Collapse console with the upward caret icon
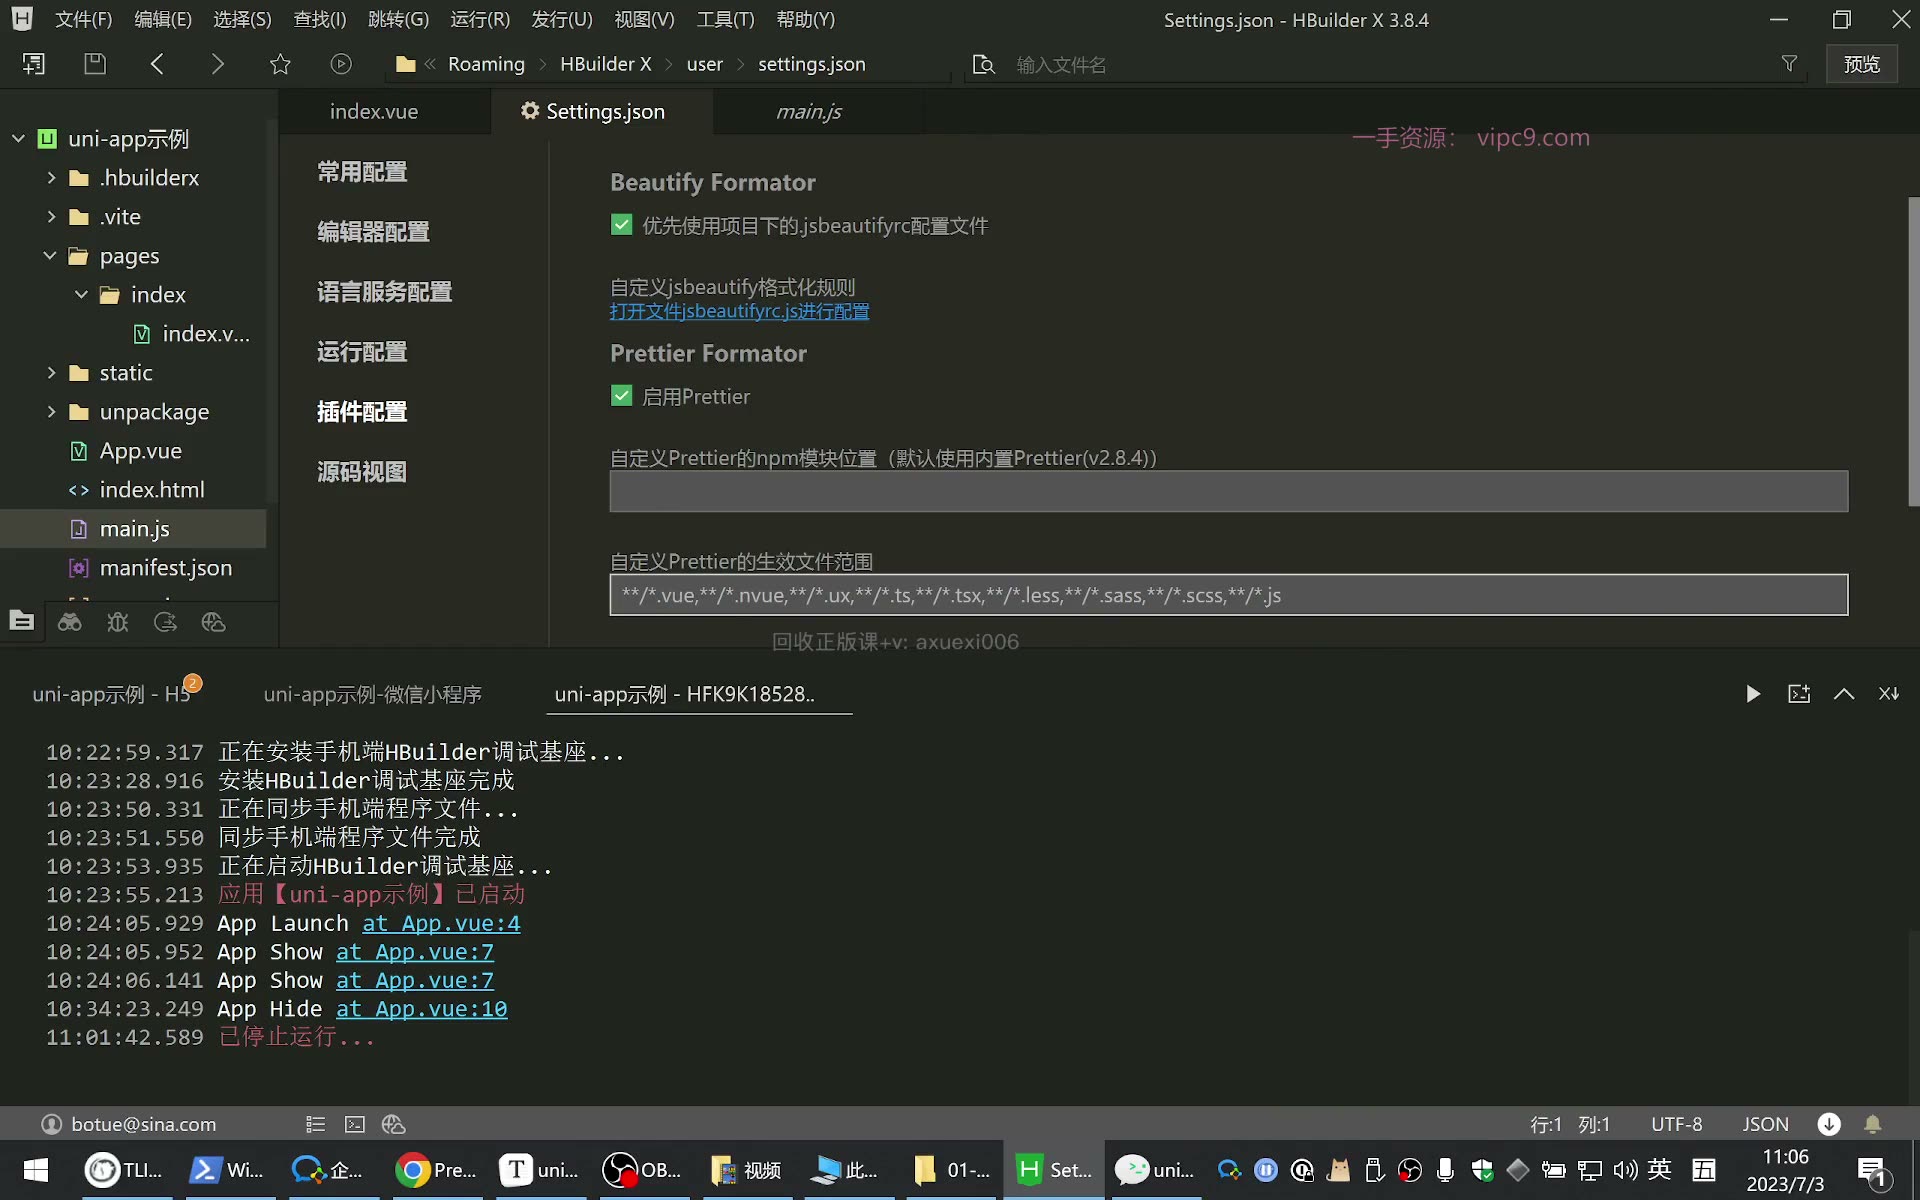The width and height of the screenshot is (1920, 1200). click(x=1844, y=694)
